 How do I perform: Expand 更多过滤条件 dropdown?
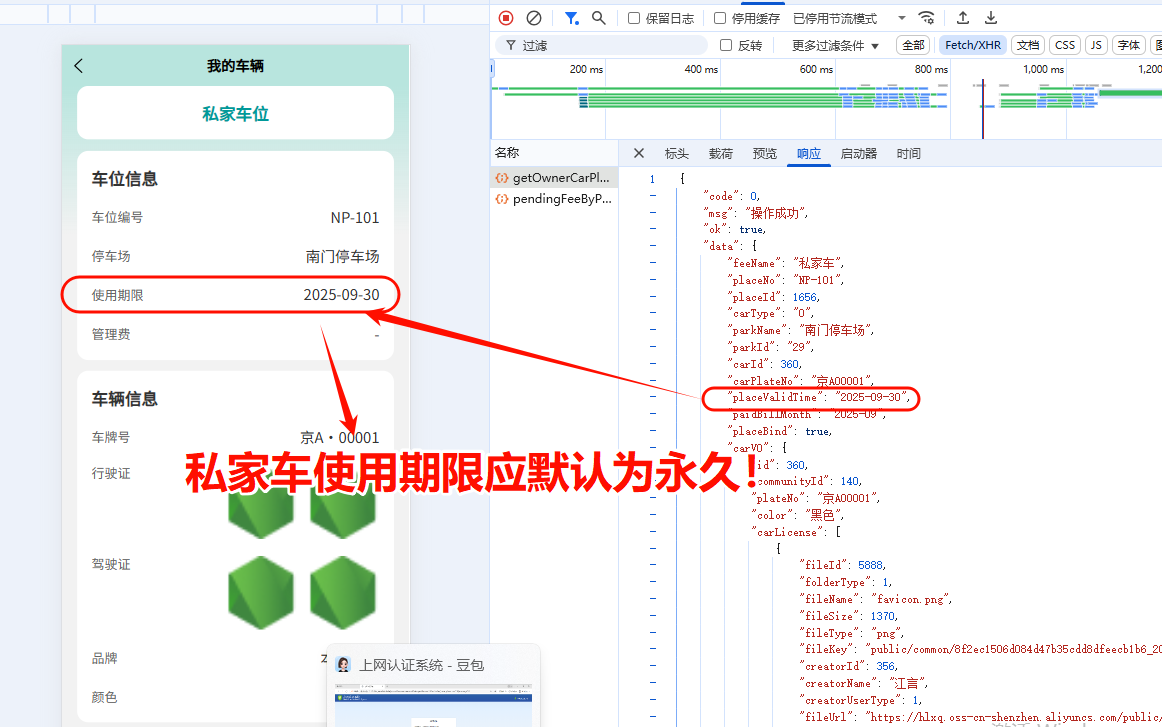pyautogui.click(x=835, y=45)
